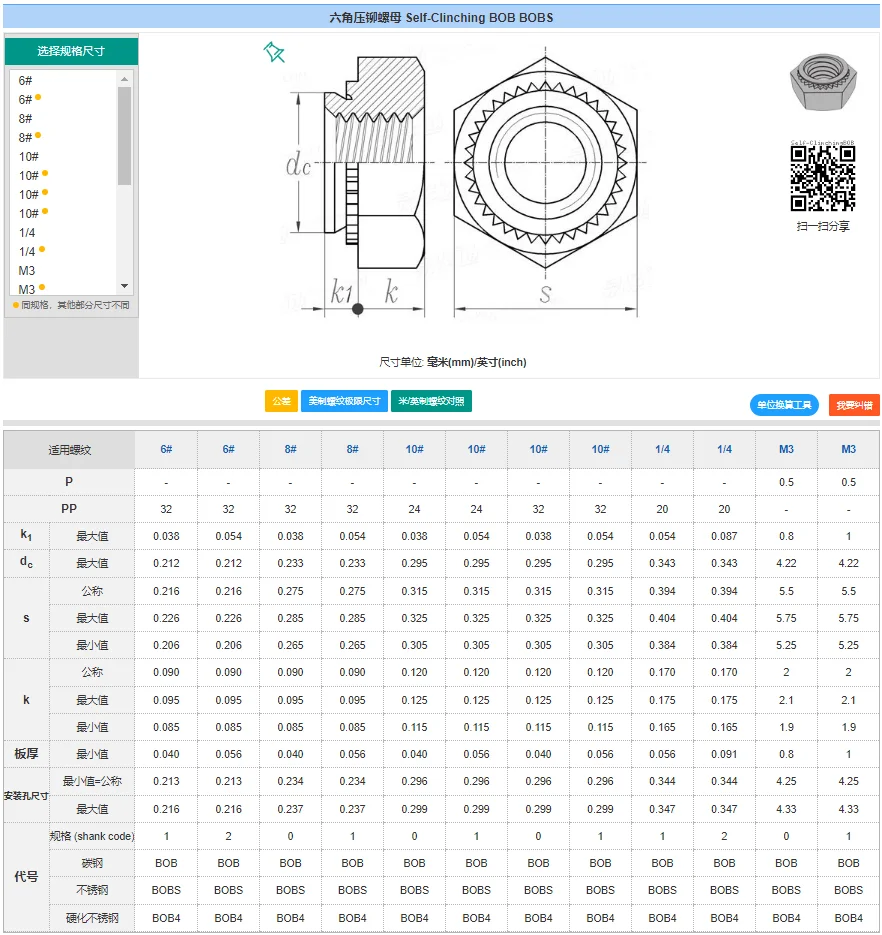Open the 单位换算工具 unit converter
This screenshot has width=882, height=935.
point(784,405)
